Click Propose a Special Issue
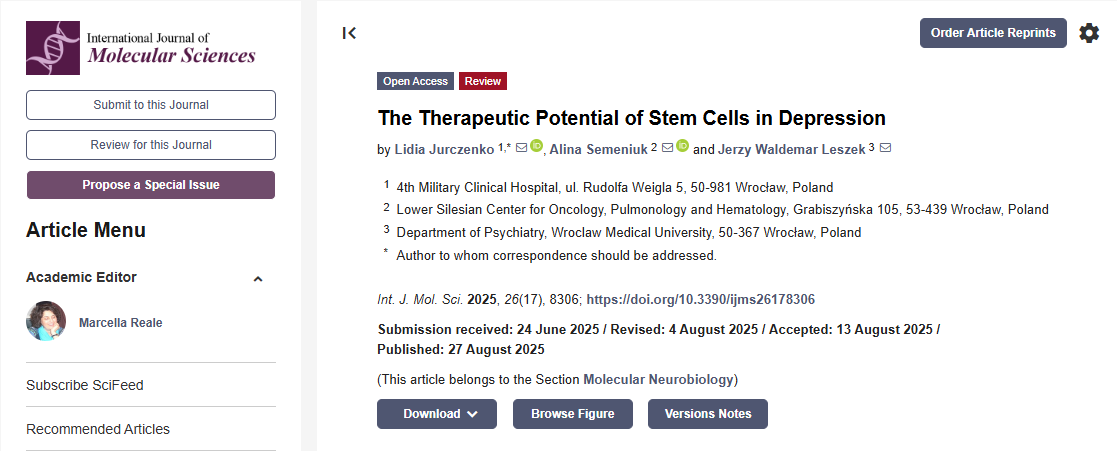This screenshot has width=1117, height=451. [x=151, y=185]
